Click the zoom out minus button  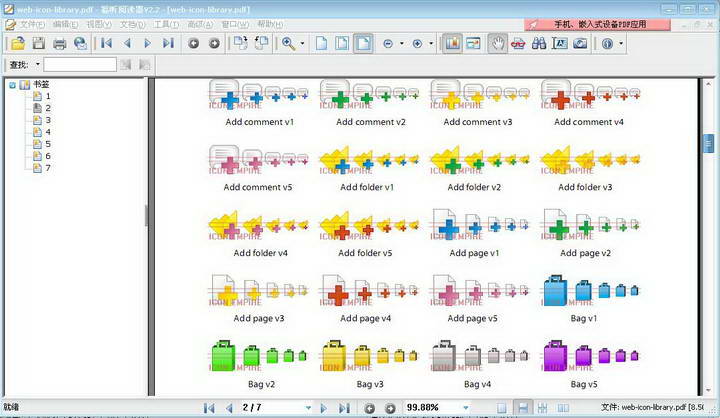tap(388, 44)
